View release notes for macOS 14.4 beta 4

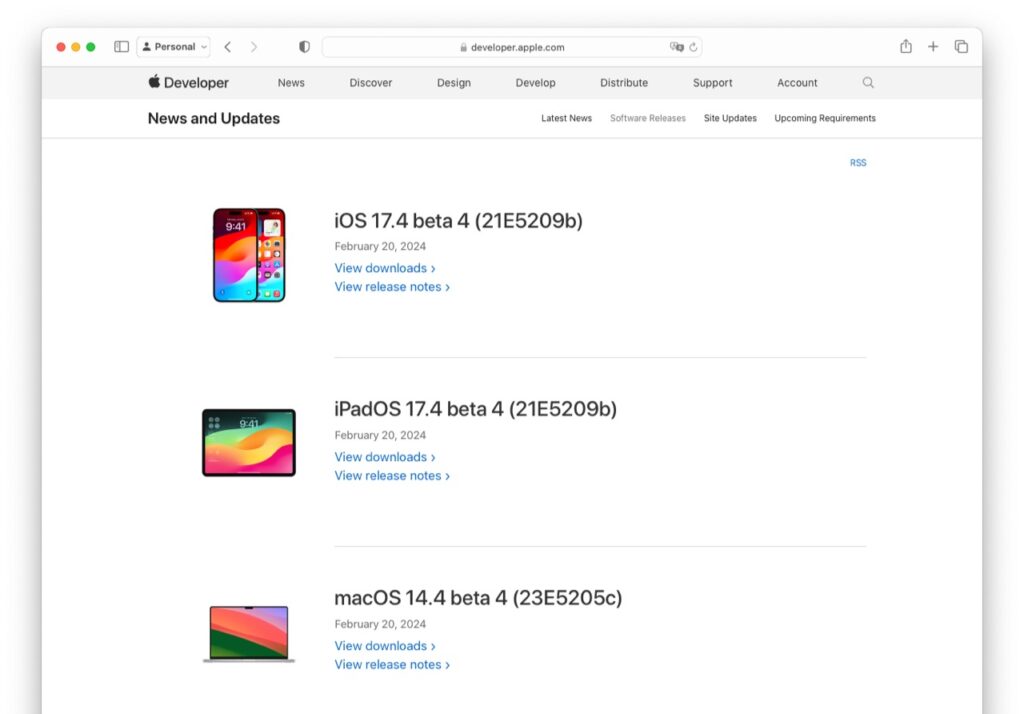pyautogui.click(x=392, y=664)
